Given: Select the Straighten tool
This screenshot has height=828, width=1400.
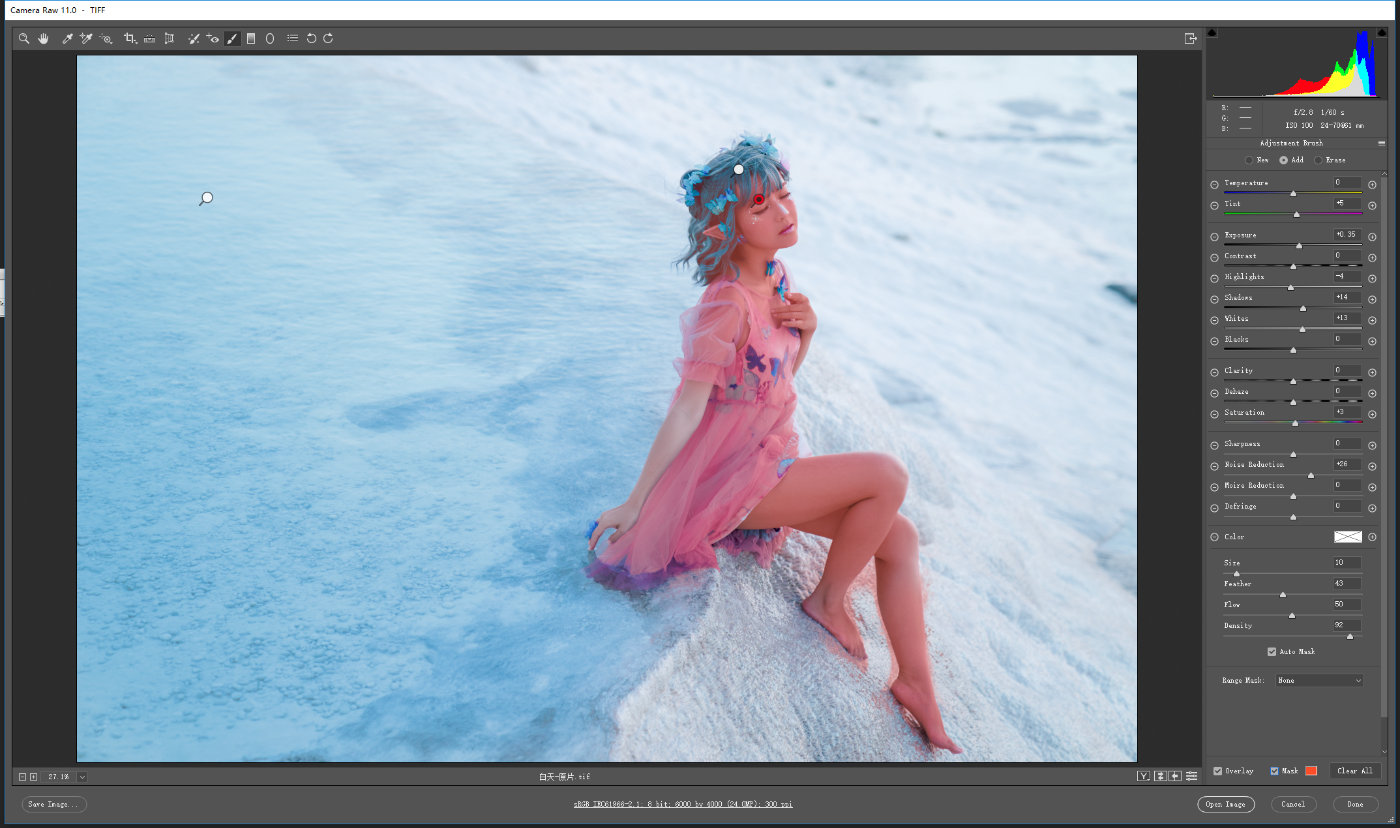Looking at the screenshot, I should (149, 39).
